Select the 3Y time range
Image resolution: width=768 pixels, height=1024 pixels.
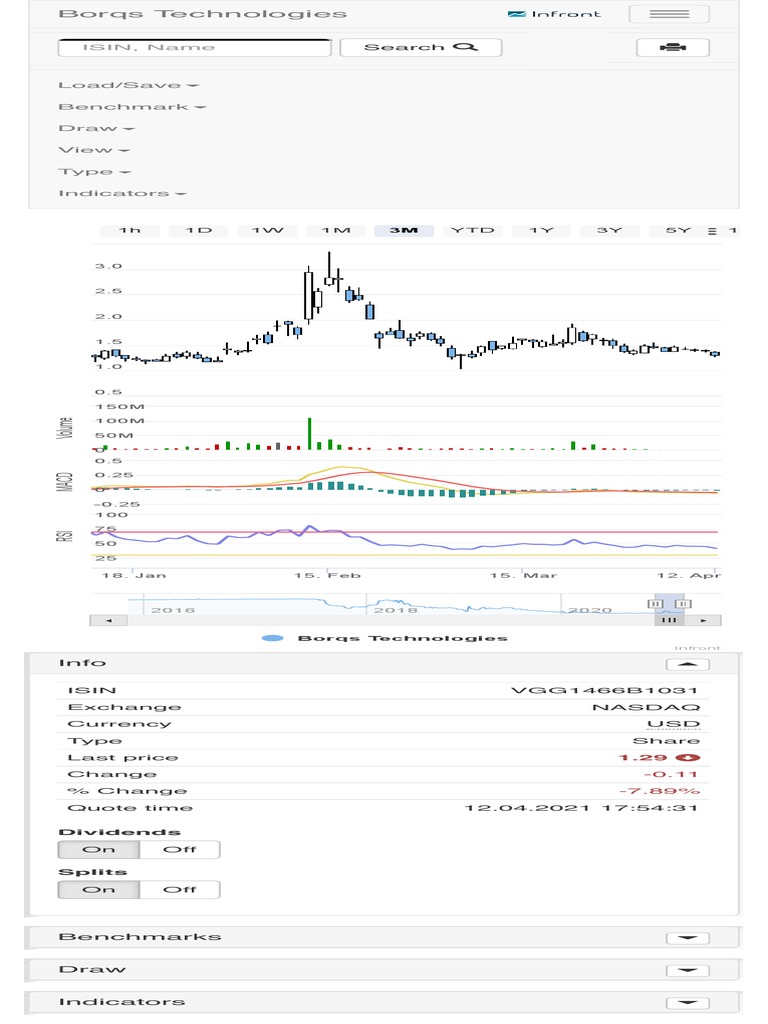pyautogui.click(x=609, y=231)
